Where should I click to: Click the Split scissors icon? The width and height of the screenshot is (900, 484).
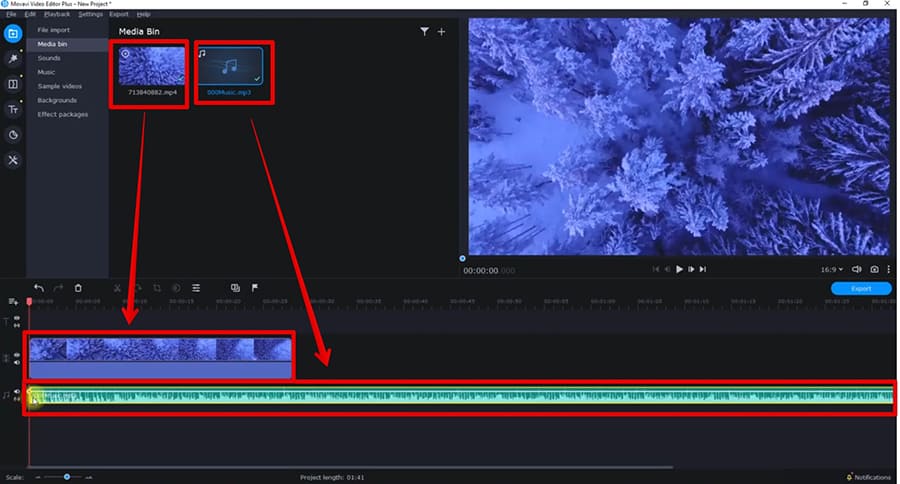tap(117, 288)
